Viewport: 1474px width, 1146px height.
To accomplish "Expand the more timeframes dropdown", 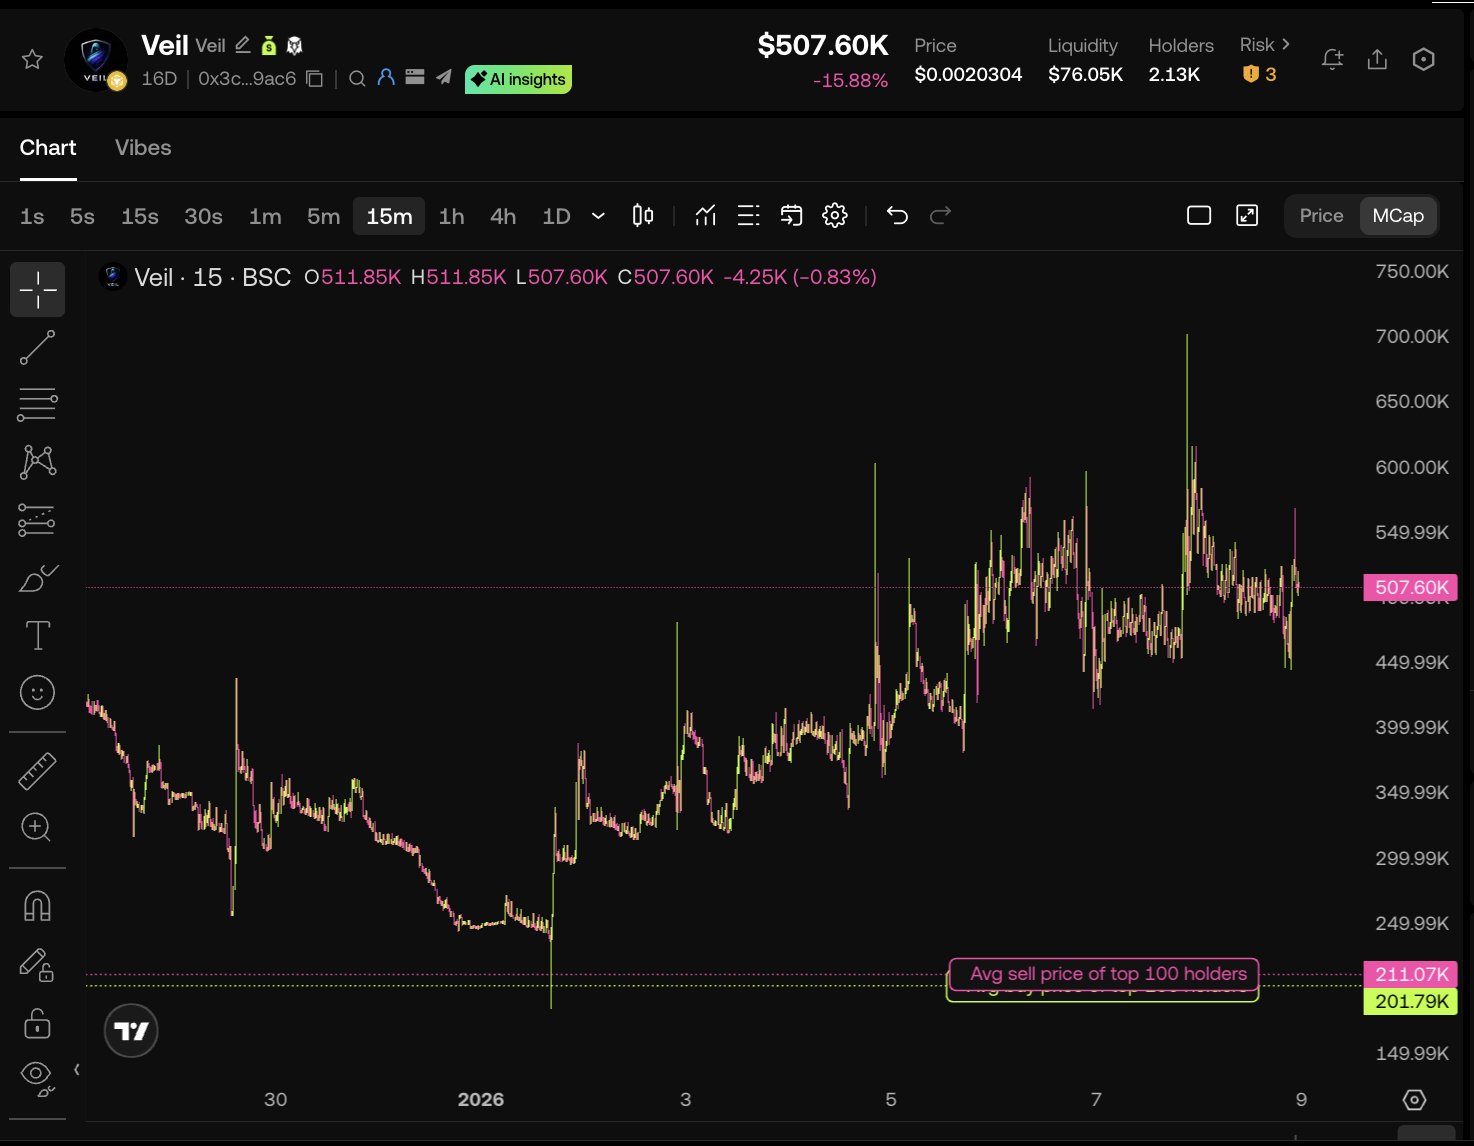I will (598, 216).
